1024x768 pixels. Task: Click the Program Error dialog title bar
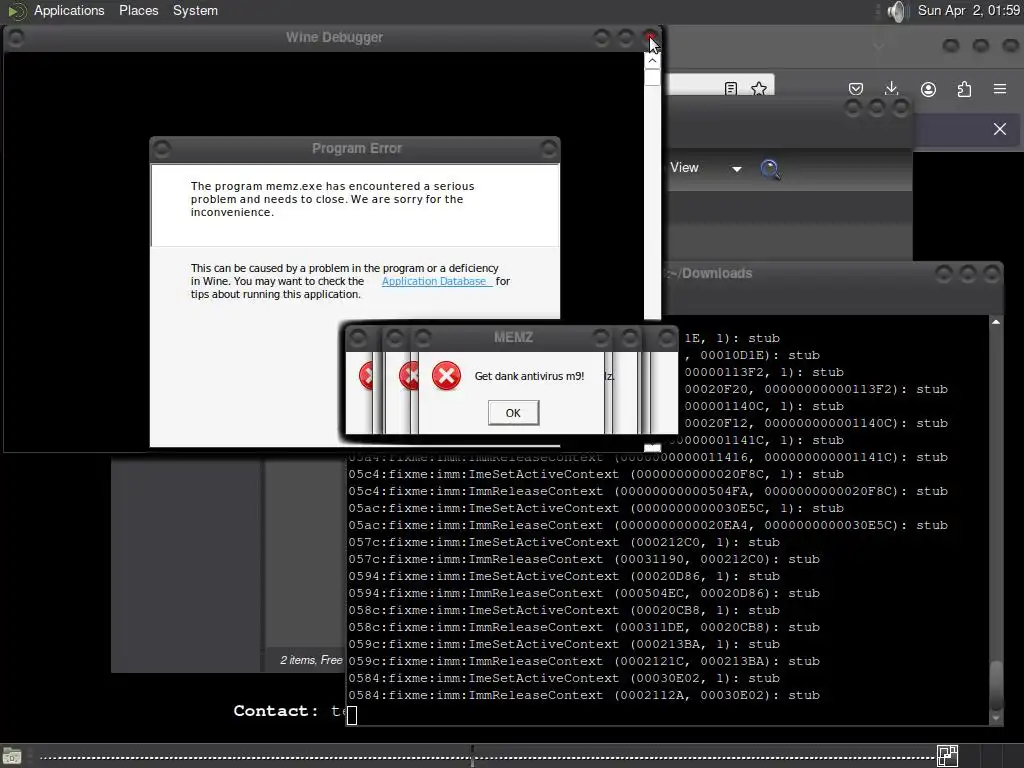[357, 148]
